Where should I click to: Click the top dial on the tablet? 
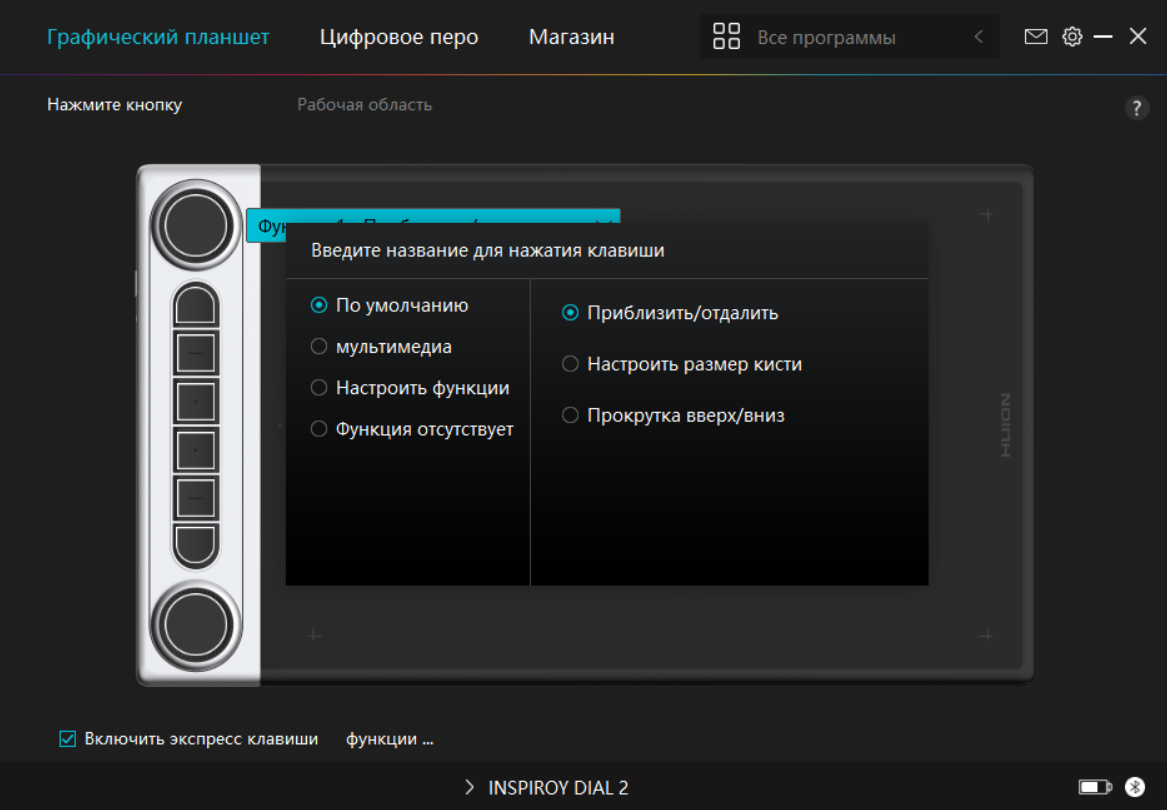pyautogui.click(x=195, y=225)
